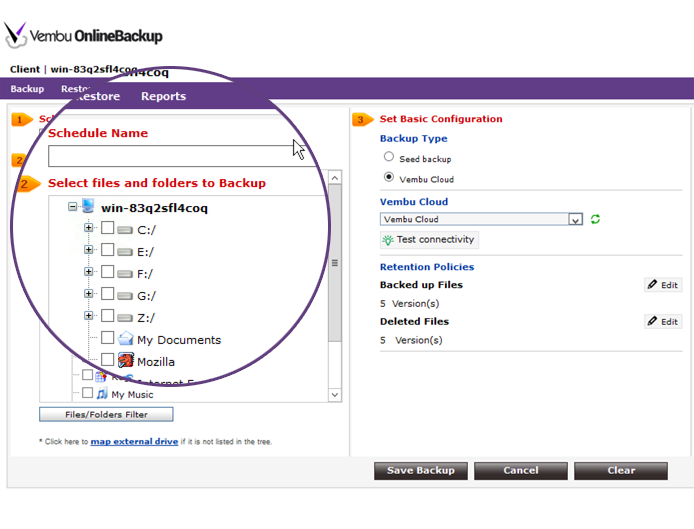This screenshot has width=694, height=529.
Task: Click the F:/ drive icon
Action: (125, 274)
